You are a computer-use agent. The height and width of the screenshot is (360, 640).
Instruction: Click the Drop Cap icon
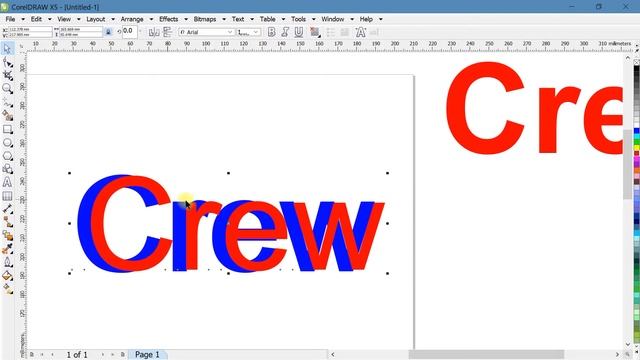tap(344, 32)
